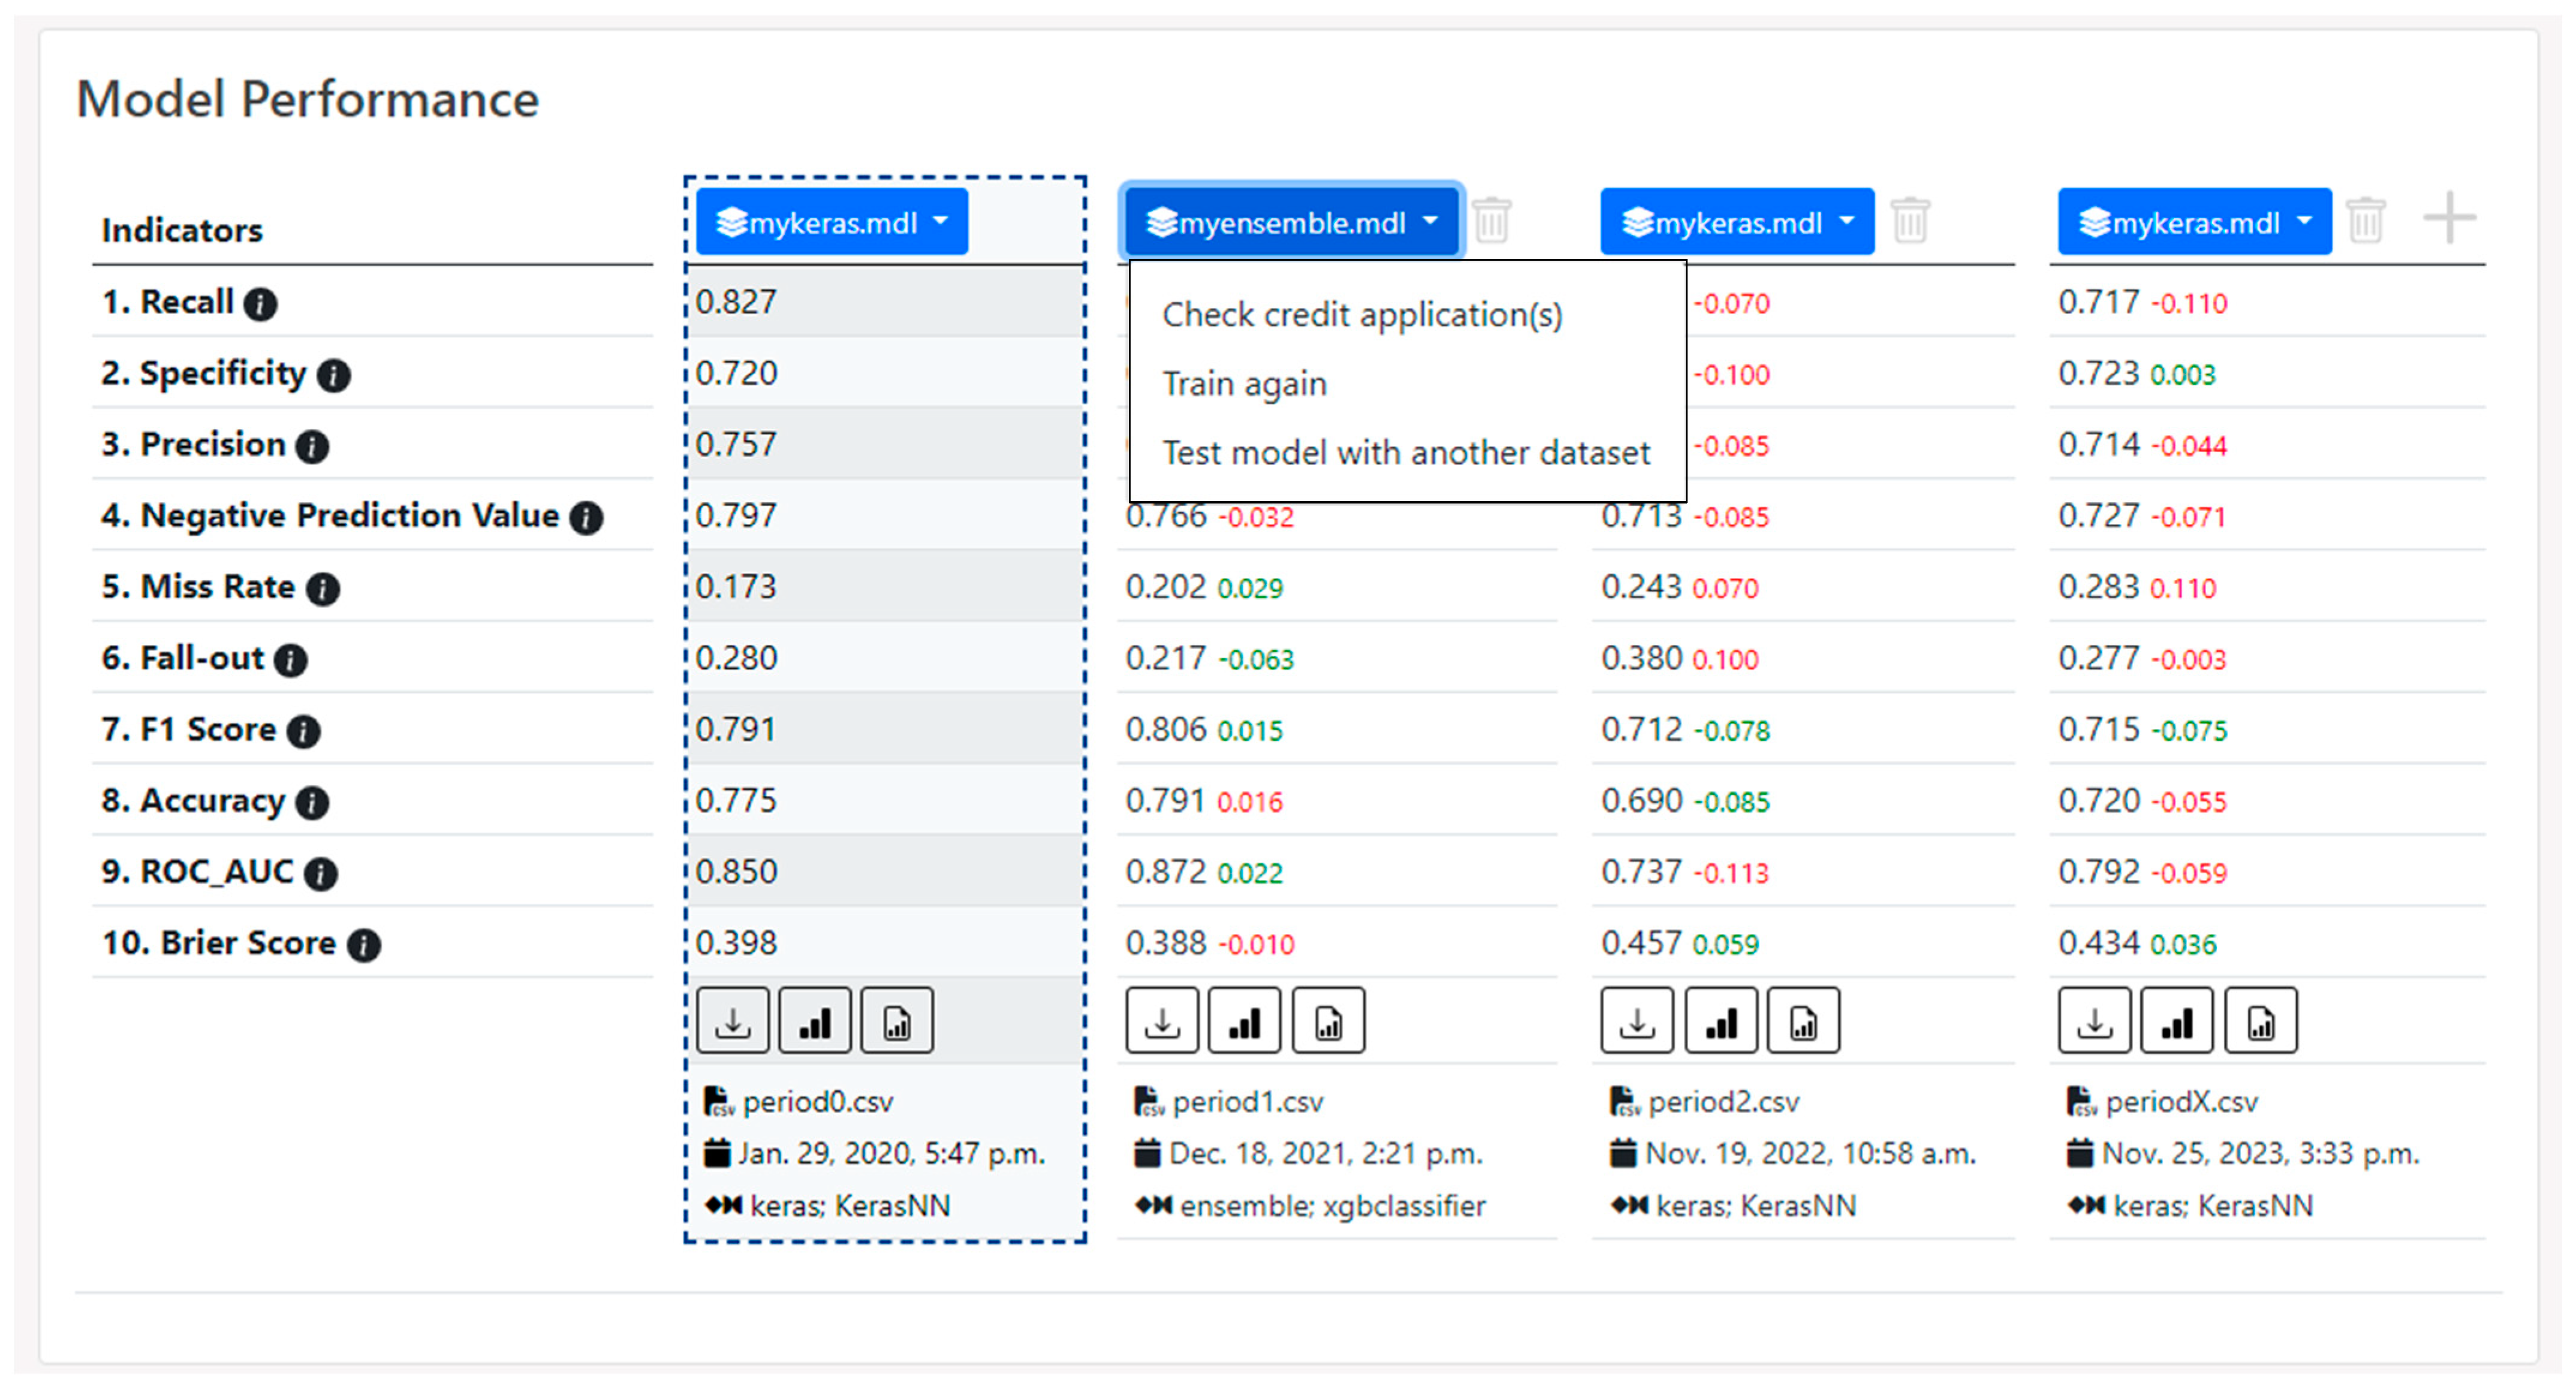Click the Brier Score info icon
Image resolution: width=2576 pixels, height=1384 pixels.
click(x=364, y=945)
